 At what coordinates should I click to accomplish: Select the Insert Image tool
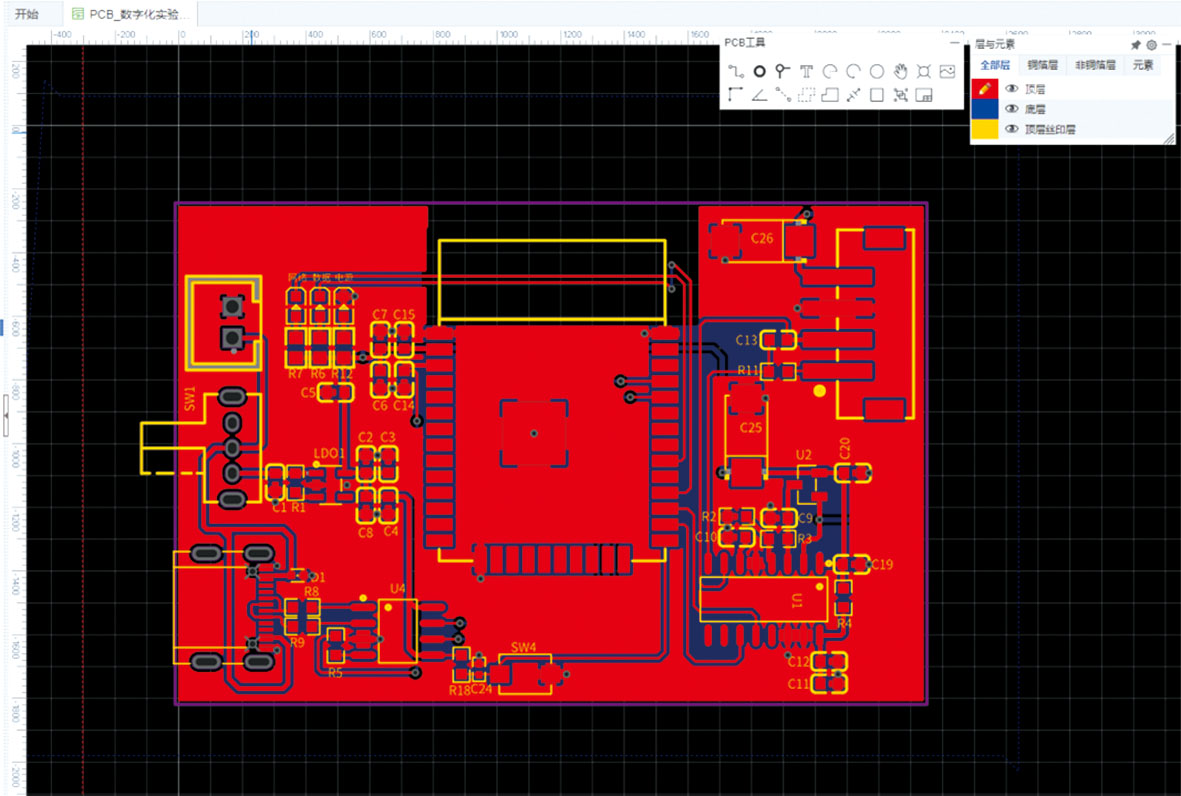pyautogui.click(x=948, y=71)
